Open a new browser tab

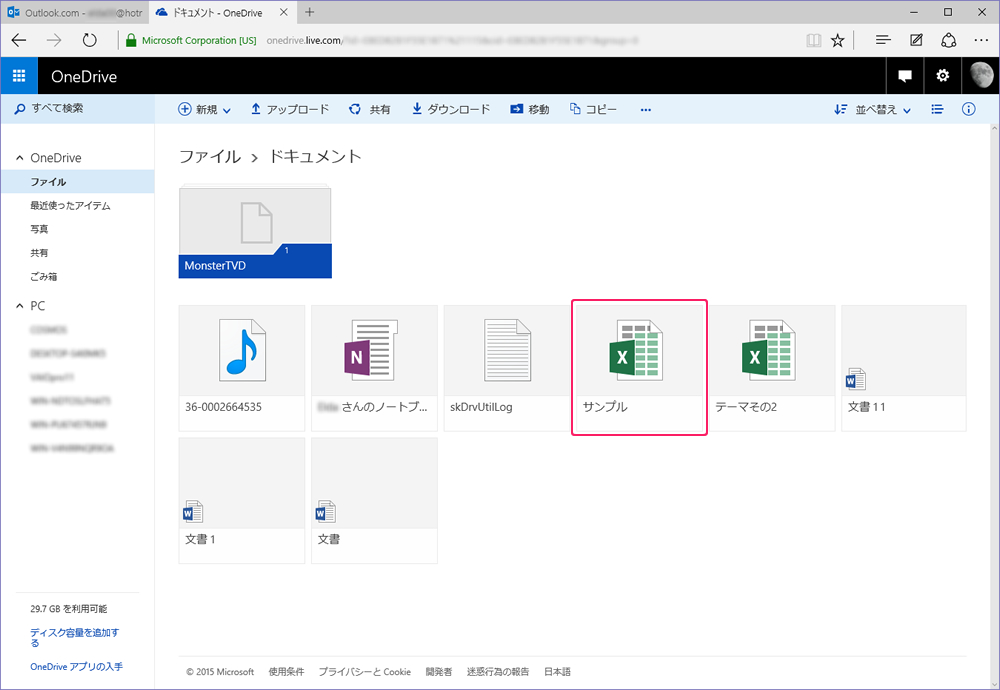309,12
